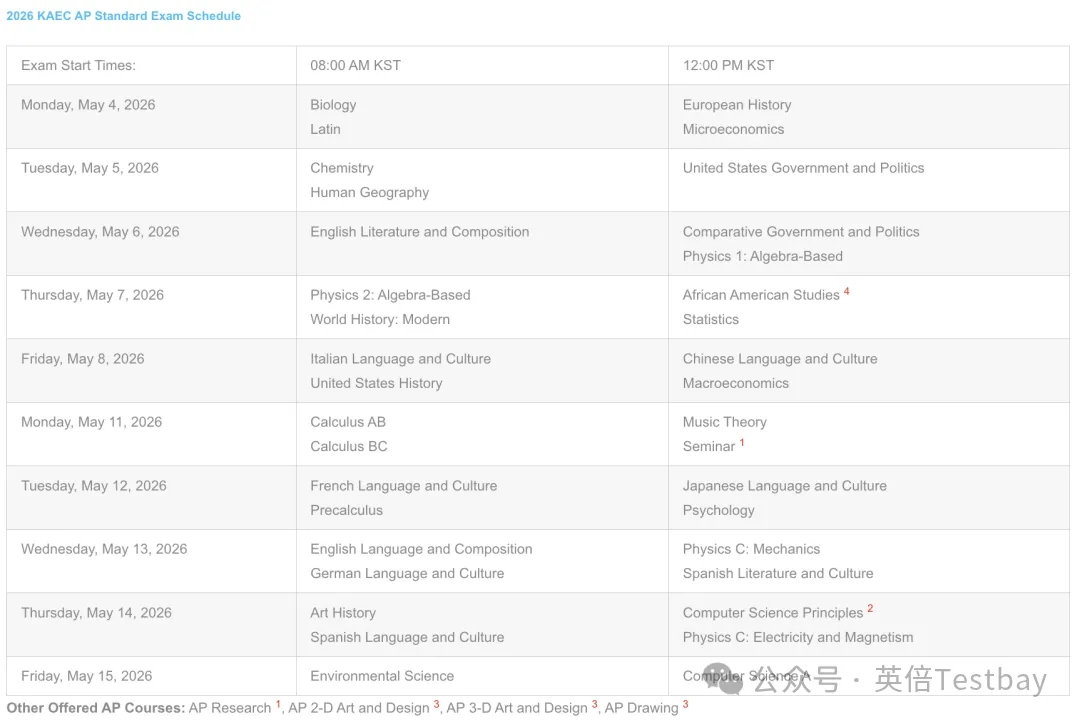Click the Chinese Language and Culture entry
The width and height of the screenshot is (1080, 722).
click(780, 359)
